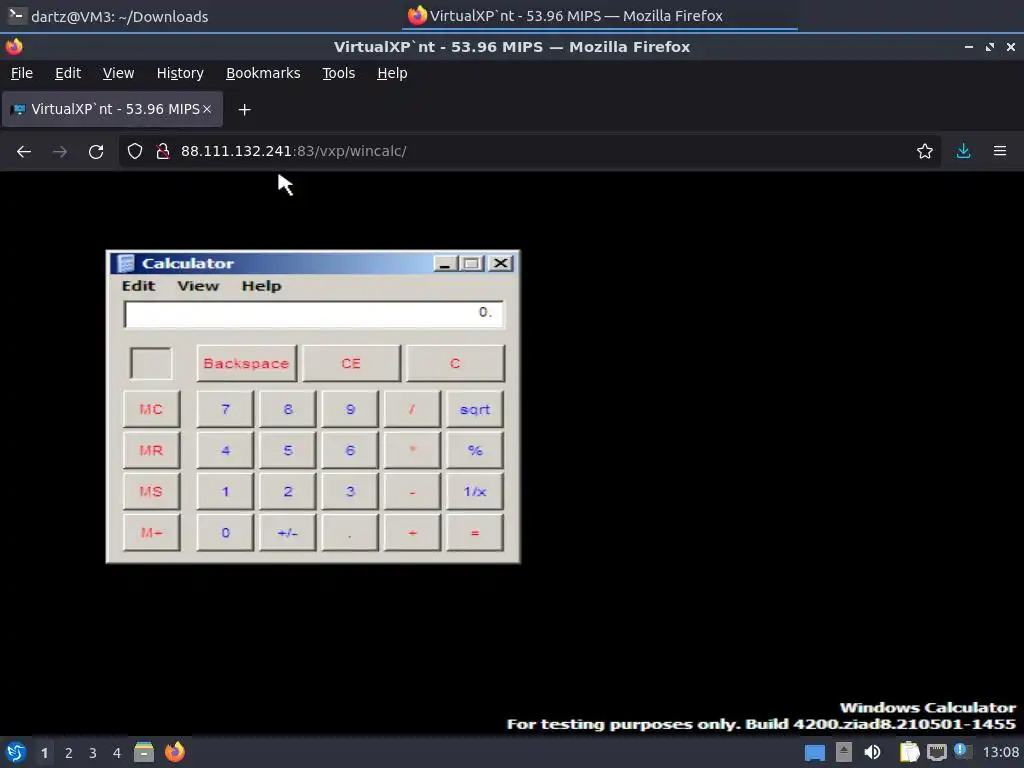Open the desktop start menu icon
1024x768 pixels.
pyautogui.click(x=16, y=752)
